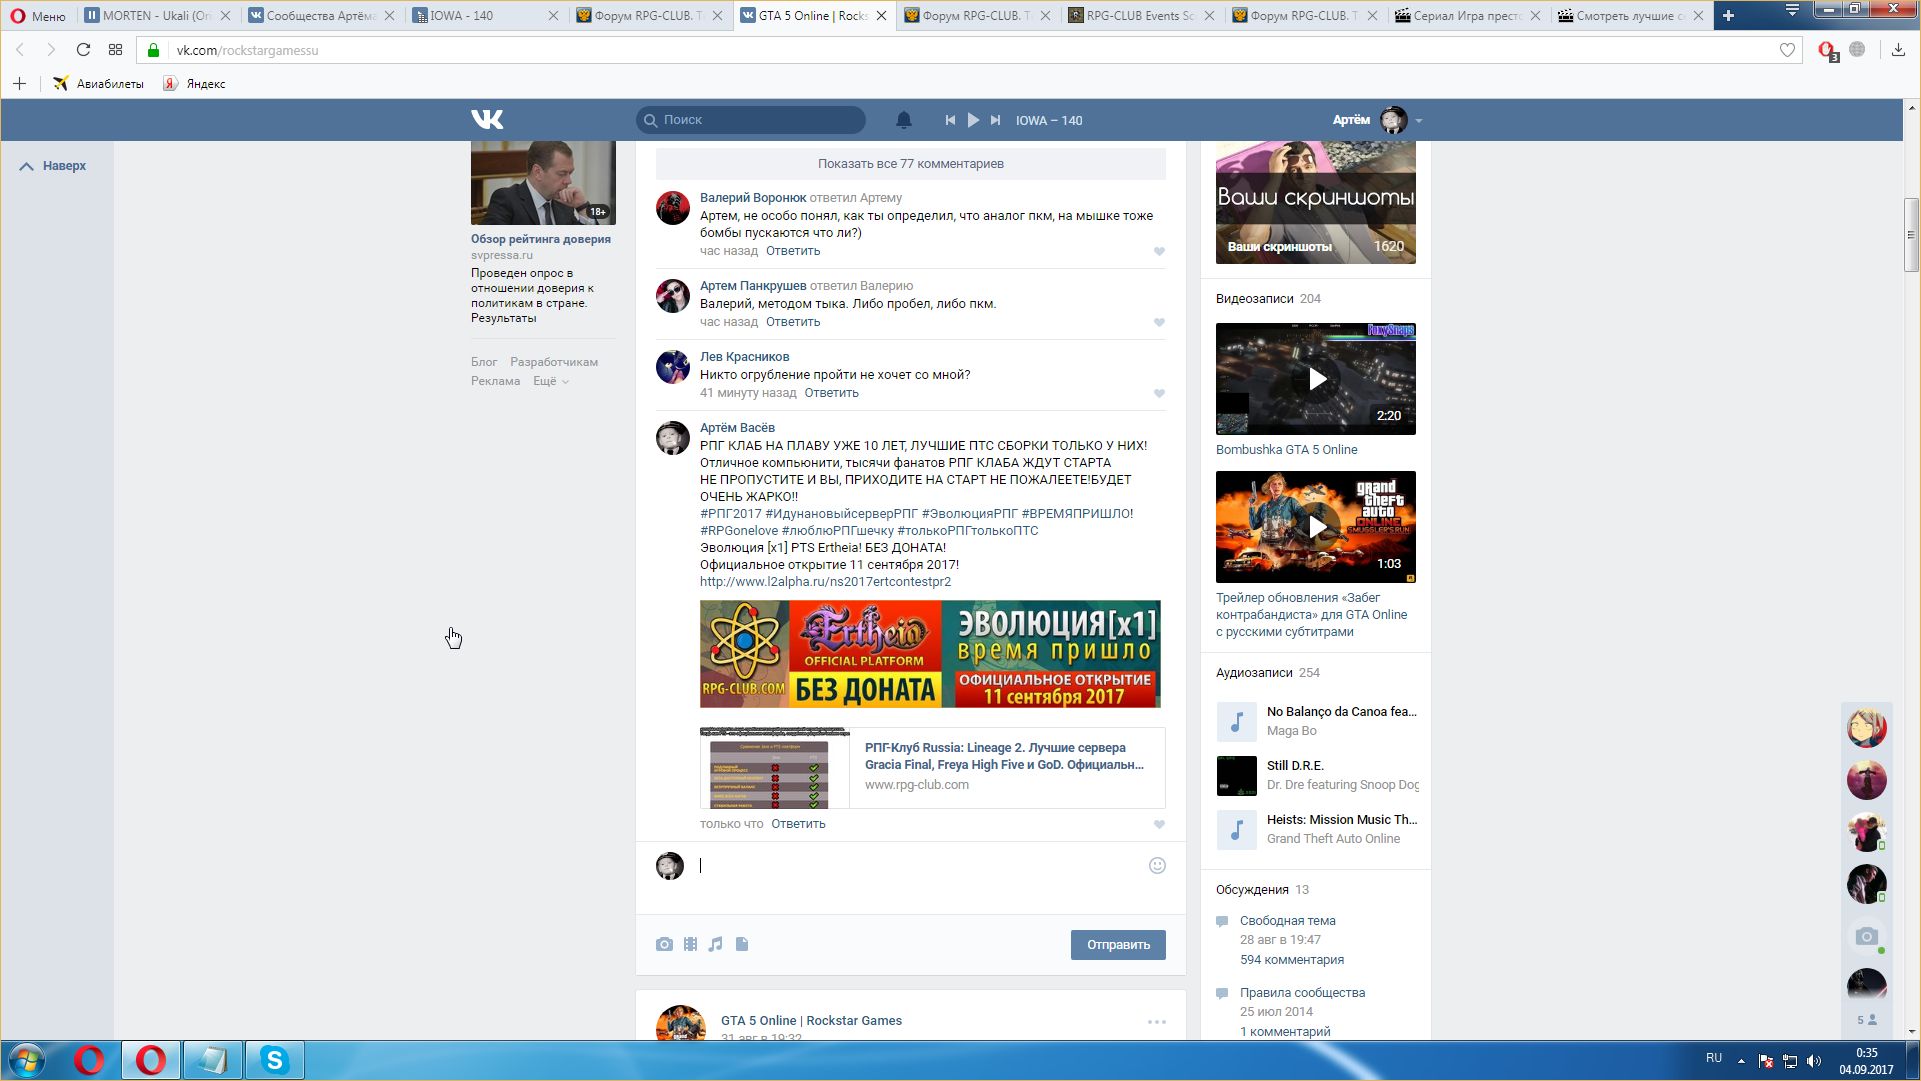Skip to previous track in VK header
The image size is (1921, 1081).
click(x=950, y=120)
